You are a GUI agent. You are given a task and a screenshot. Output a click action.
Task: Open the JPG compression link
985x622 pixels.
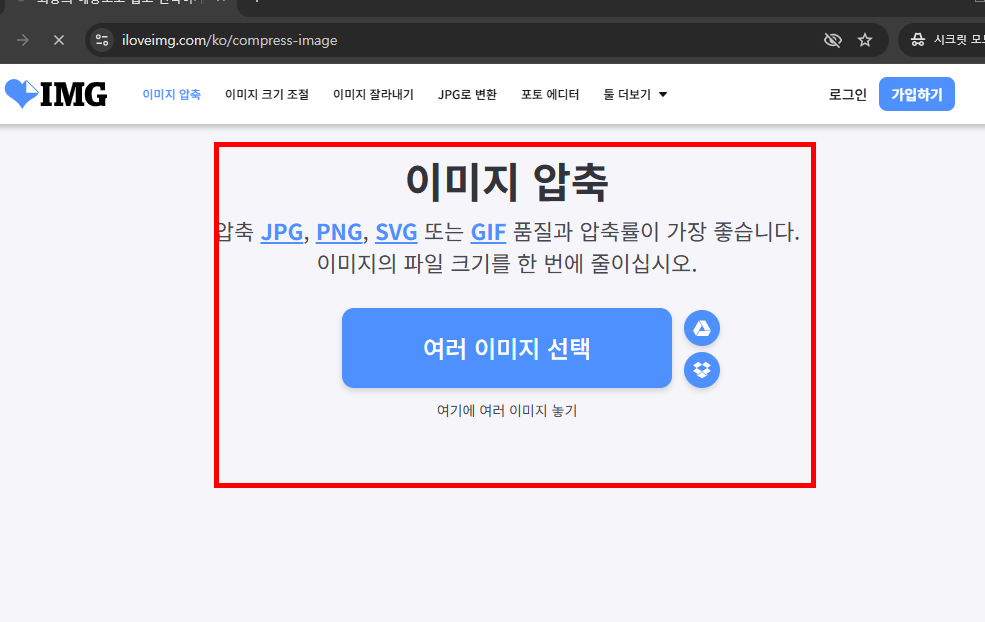pos(281,231)
